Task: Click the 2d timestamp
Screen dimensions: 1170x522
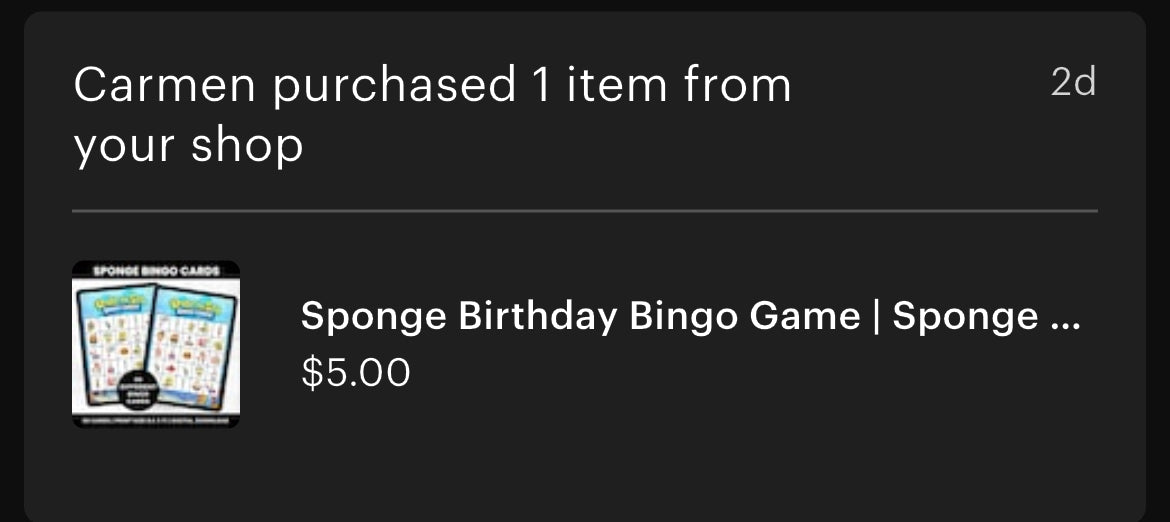Action: tap(1073, 83)
